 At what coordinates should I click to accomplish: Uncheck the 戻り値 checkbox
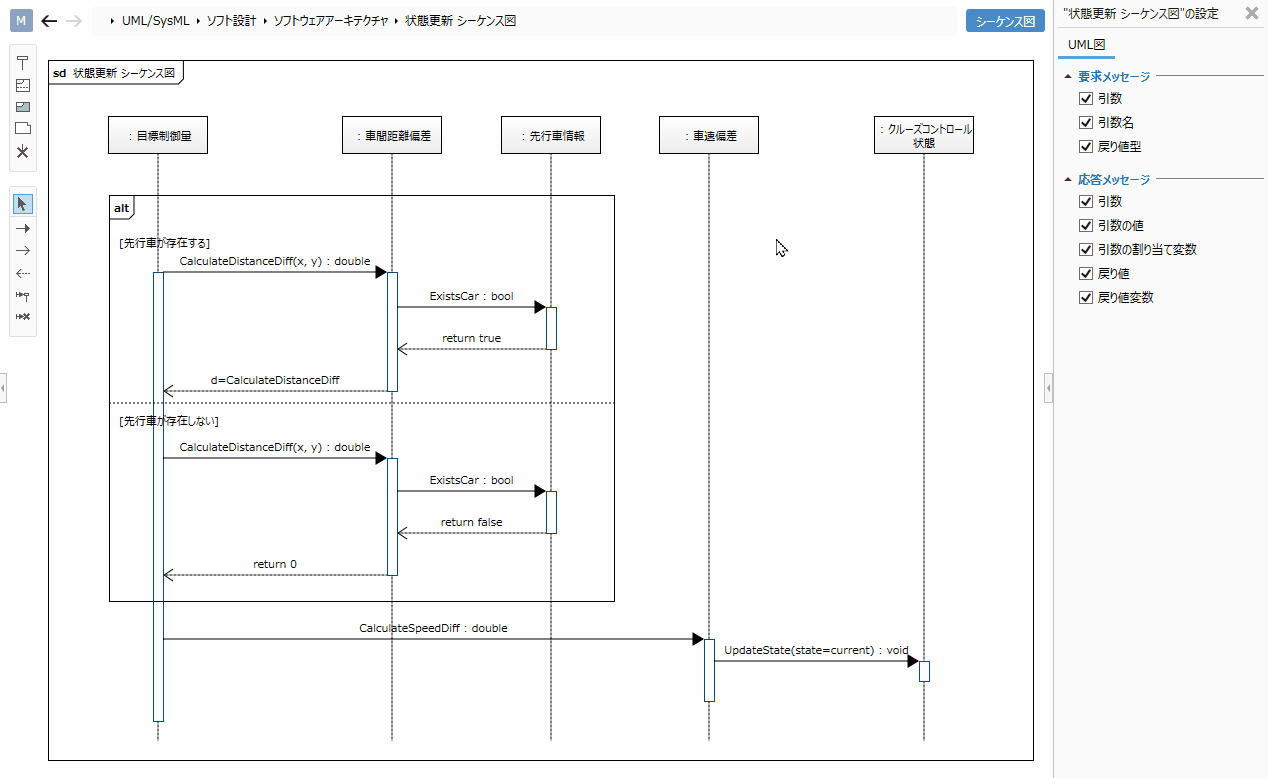coord(1085,273)
